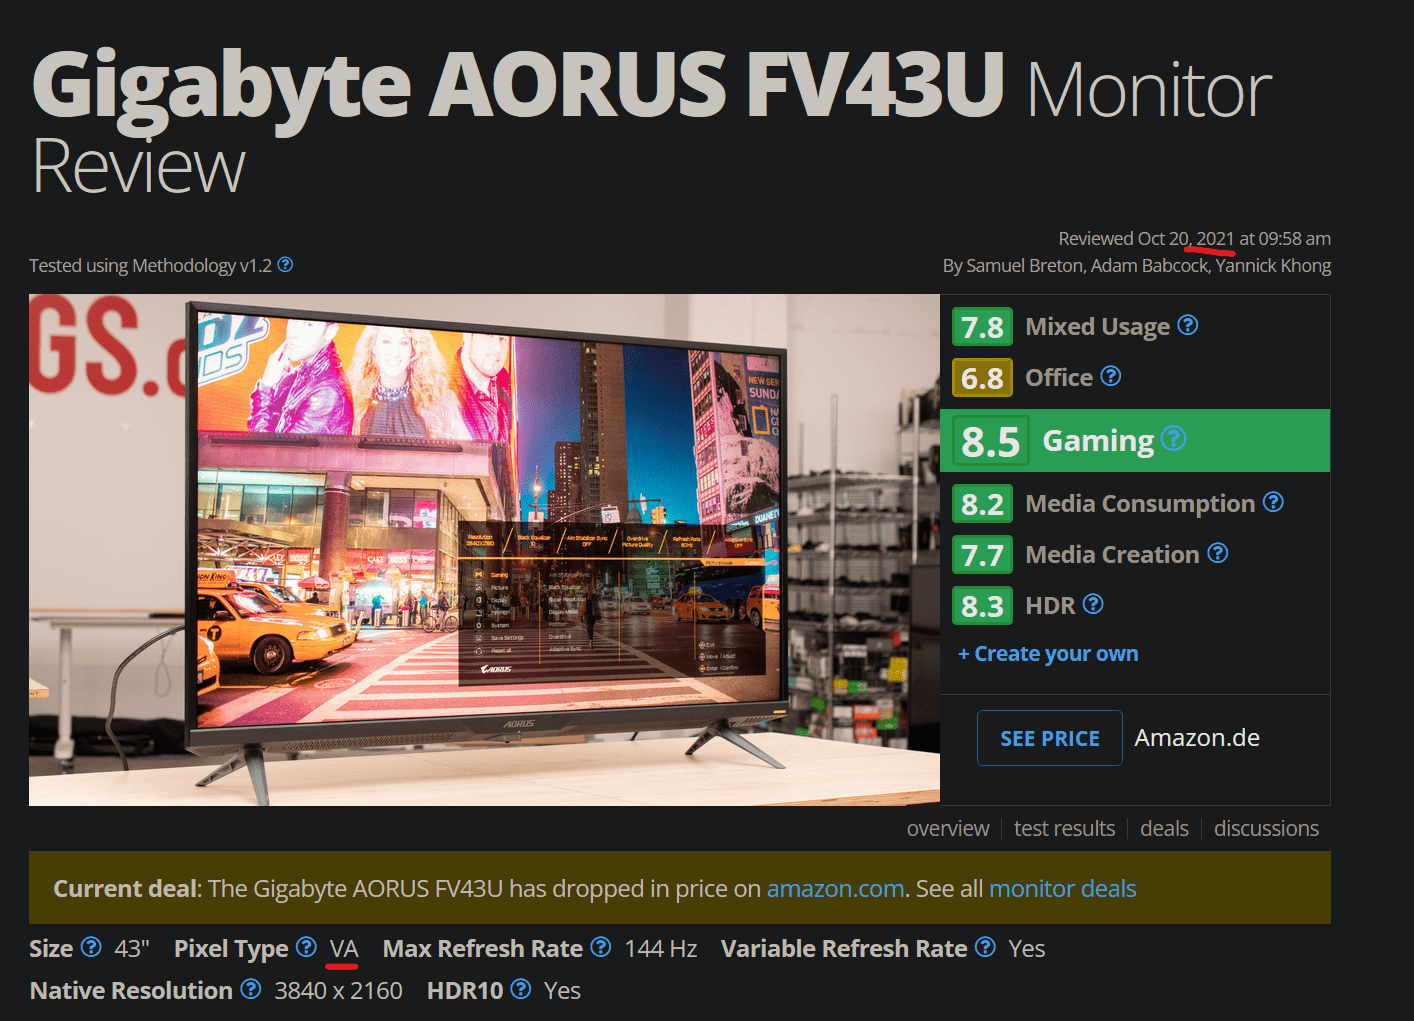Click the AORUS FV43U monitor photo

[x=484, y=550]
